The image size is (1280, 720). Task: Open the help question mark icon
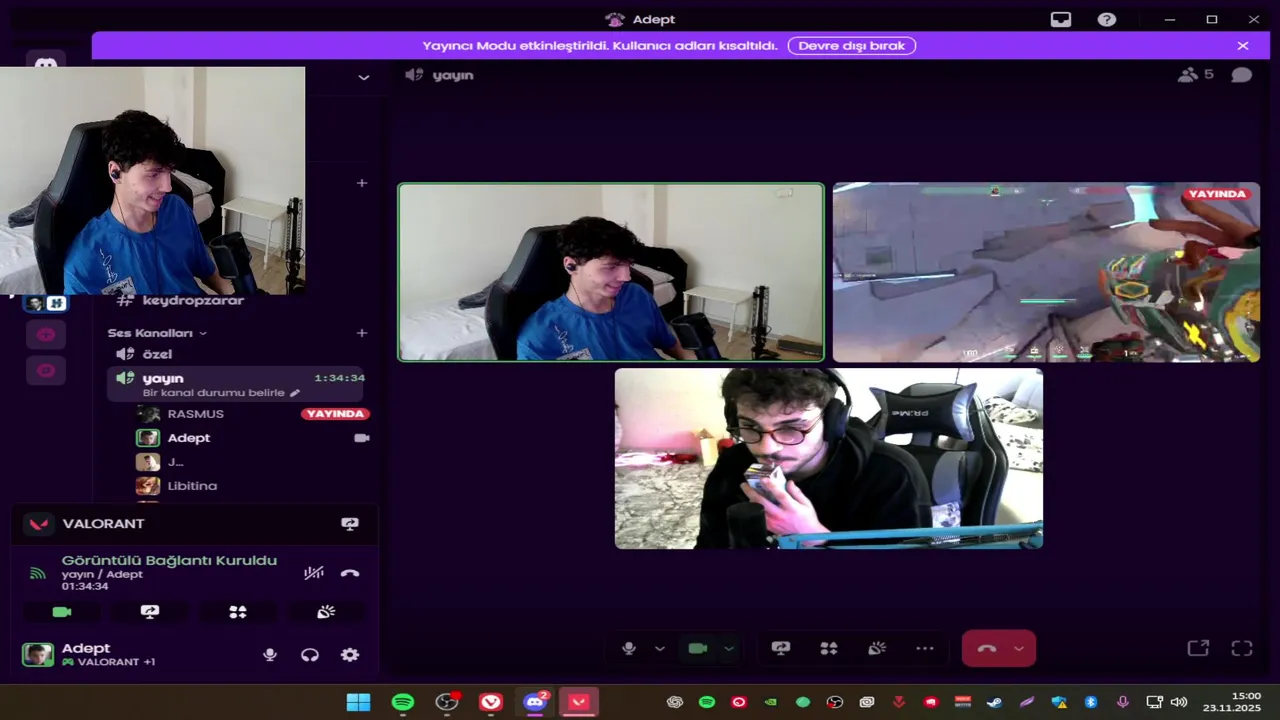point(1106,19)
